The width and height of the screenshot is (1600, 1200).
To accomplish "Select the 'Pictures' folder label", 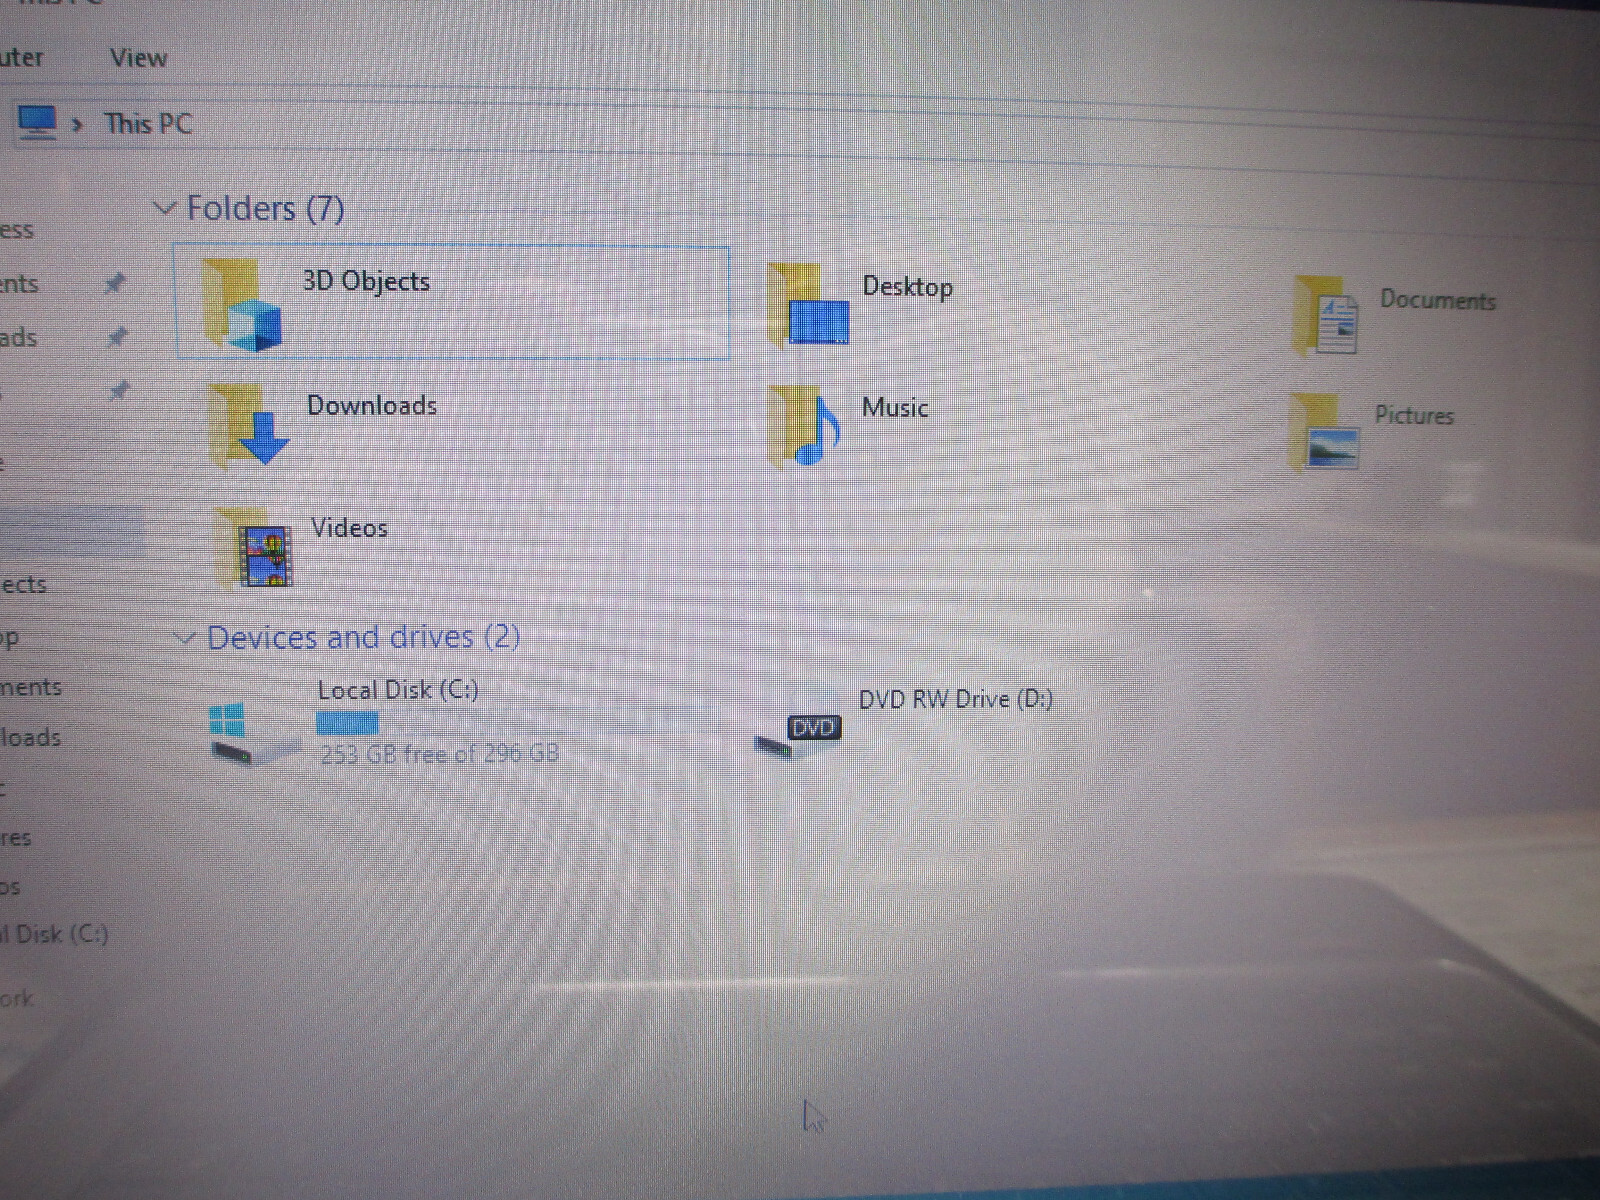I will click(1414, 415).
